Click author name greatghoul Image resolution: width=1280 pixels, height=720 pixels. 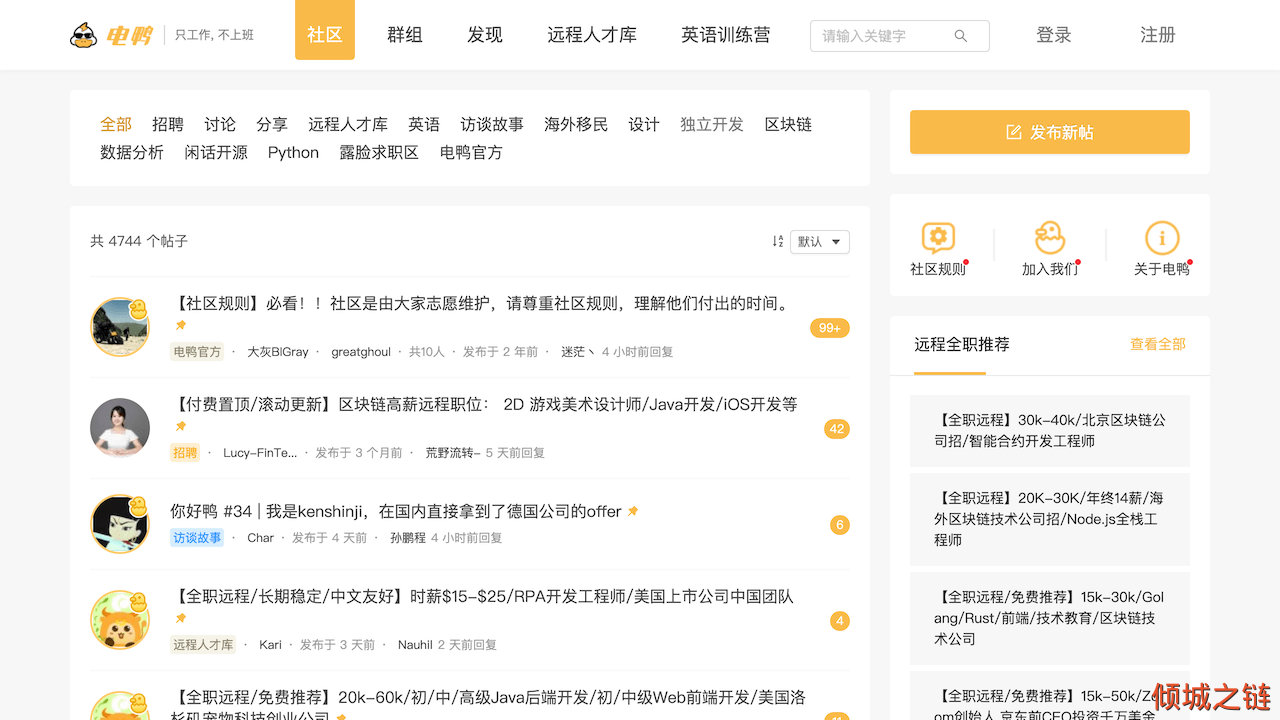click(361, 352)
